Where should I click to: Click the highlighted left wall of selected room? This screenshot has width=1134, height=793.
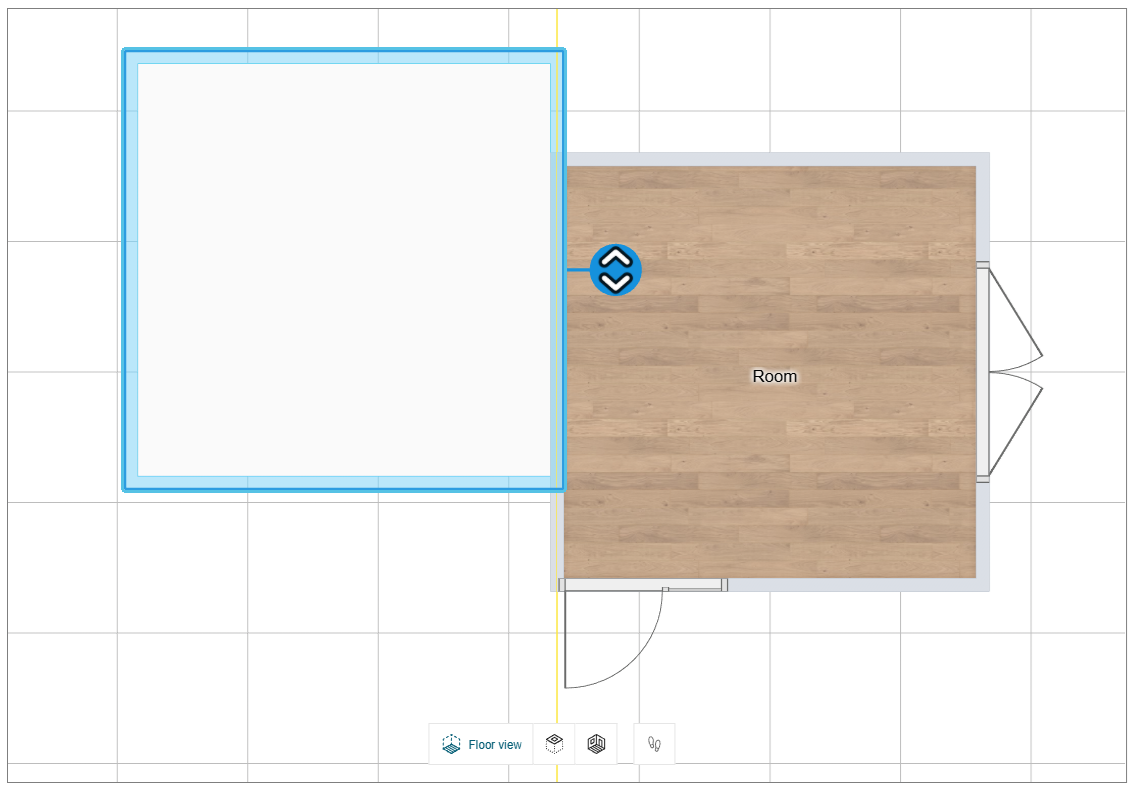(x=130, y=270)
